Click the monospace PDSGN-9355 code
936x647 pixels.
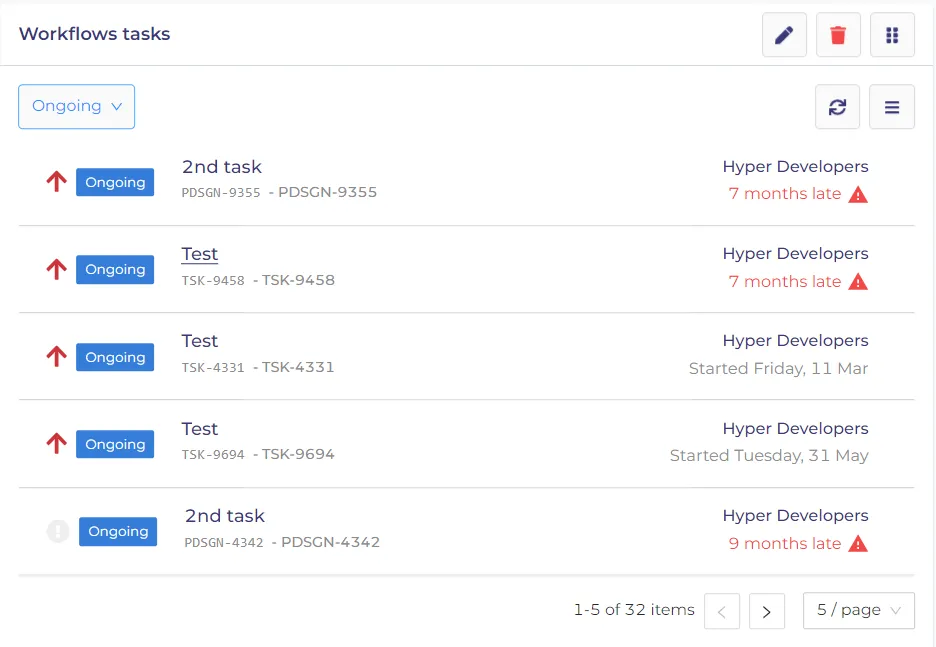coord(221,193)
